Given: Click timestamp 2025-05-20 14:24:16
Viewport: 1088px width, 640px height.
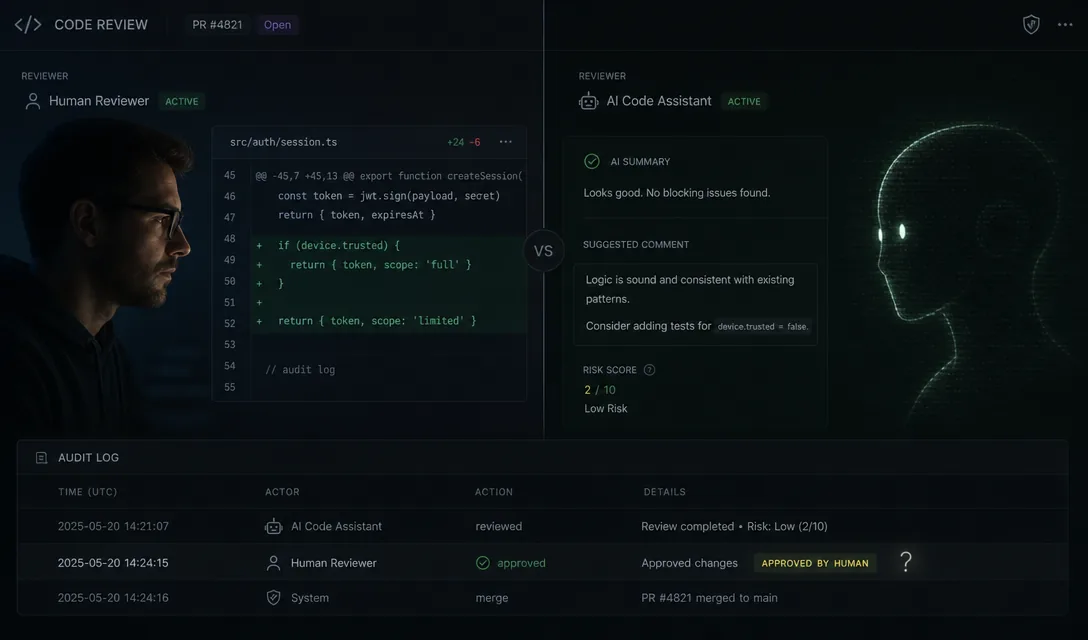Looking at the screenshot, I should click(x=113, y=598).
